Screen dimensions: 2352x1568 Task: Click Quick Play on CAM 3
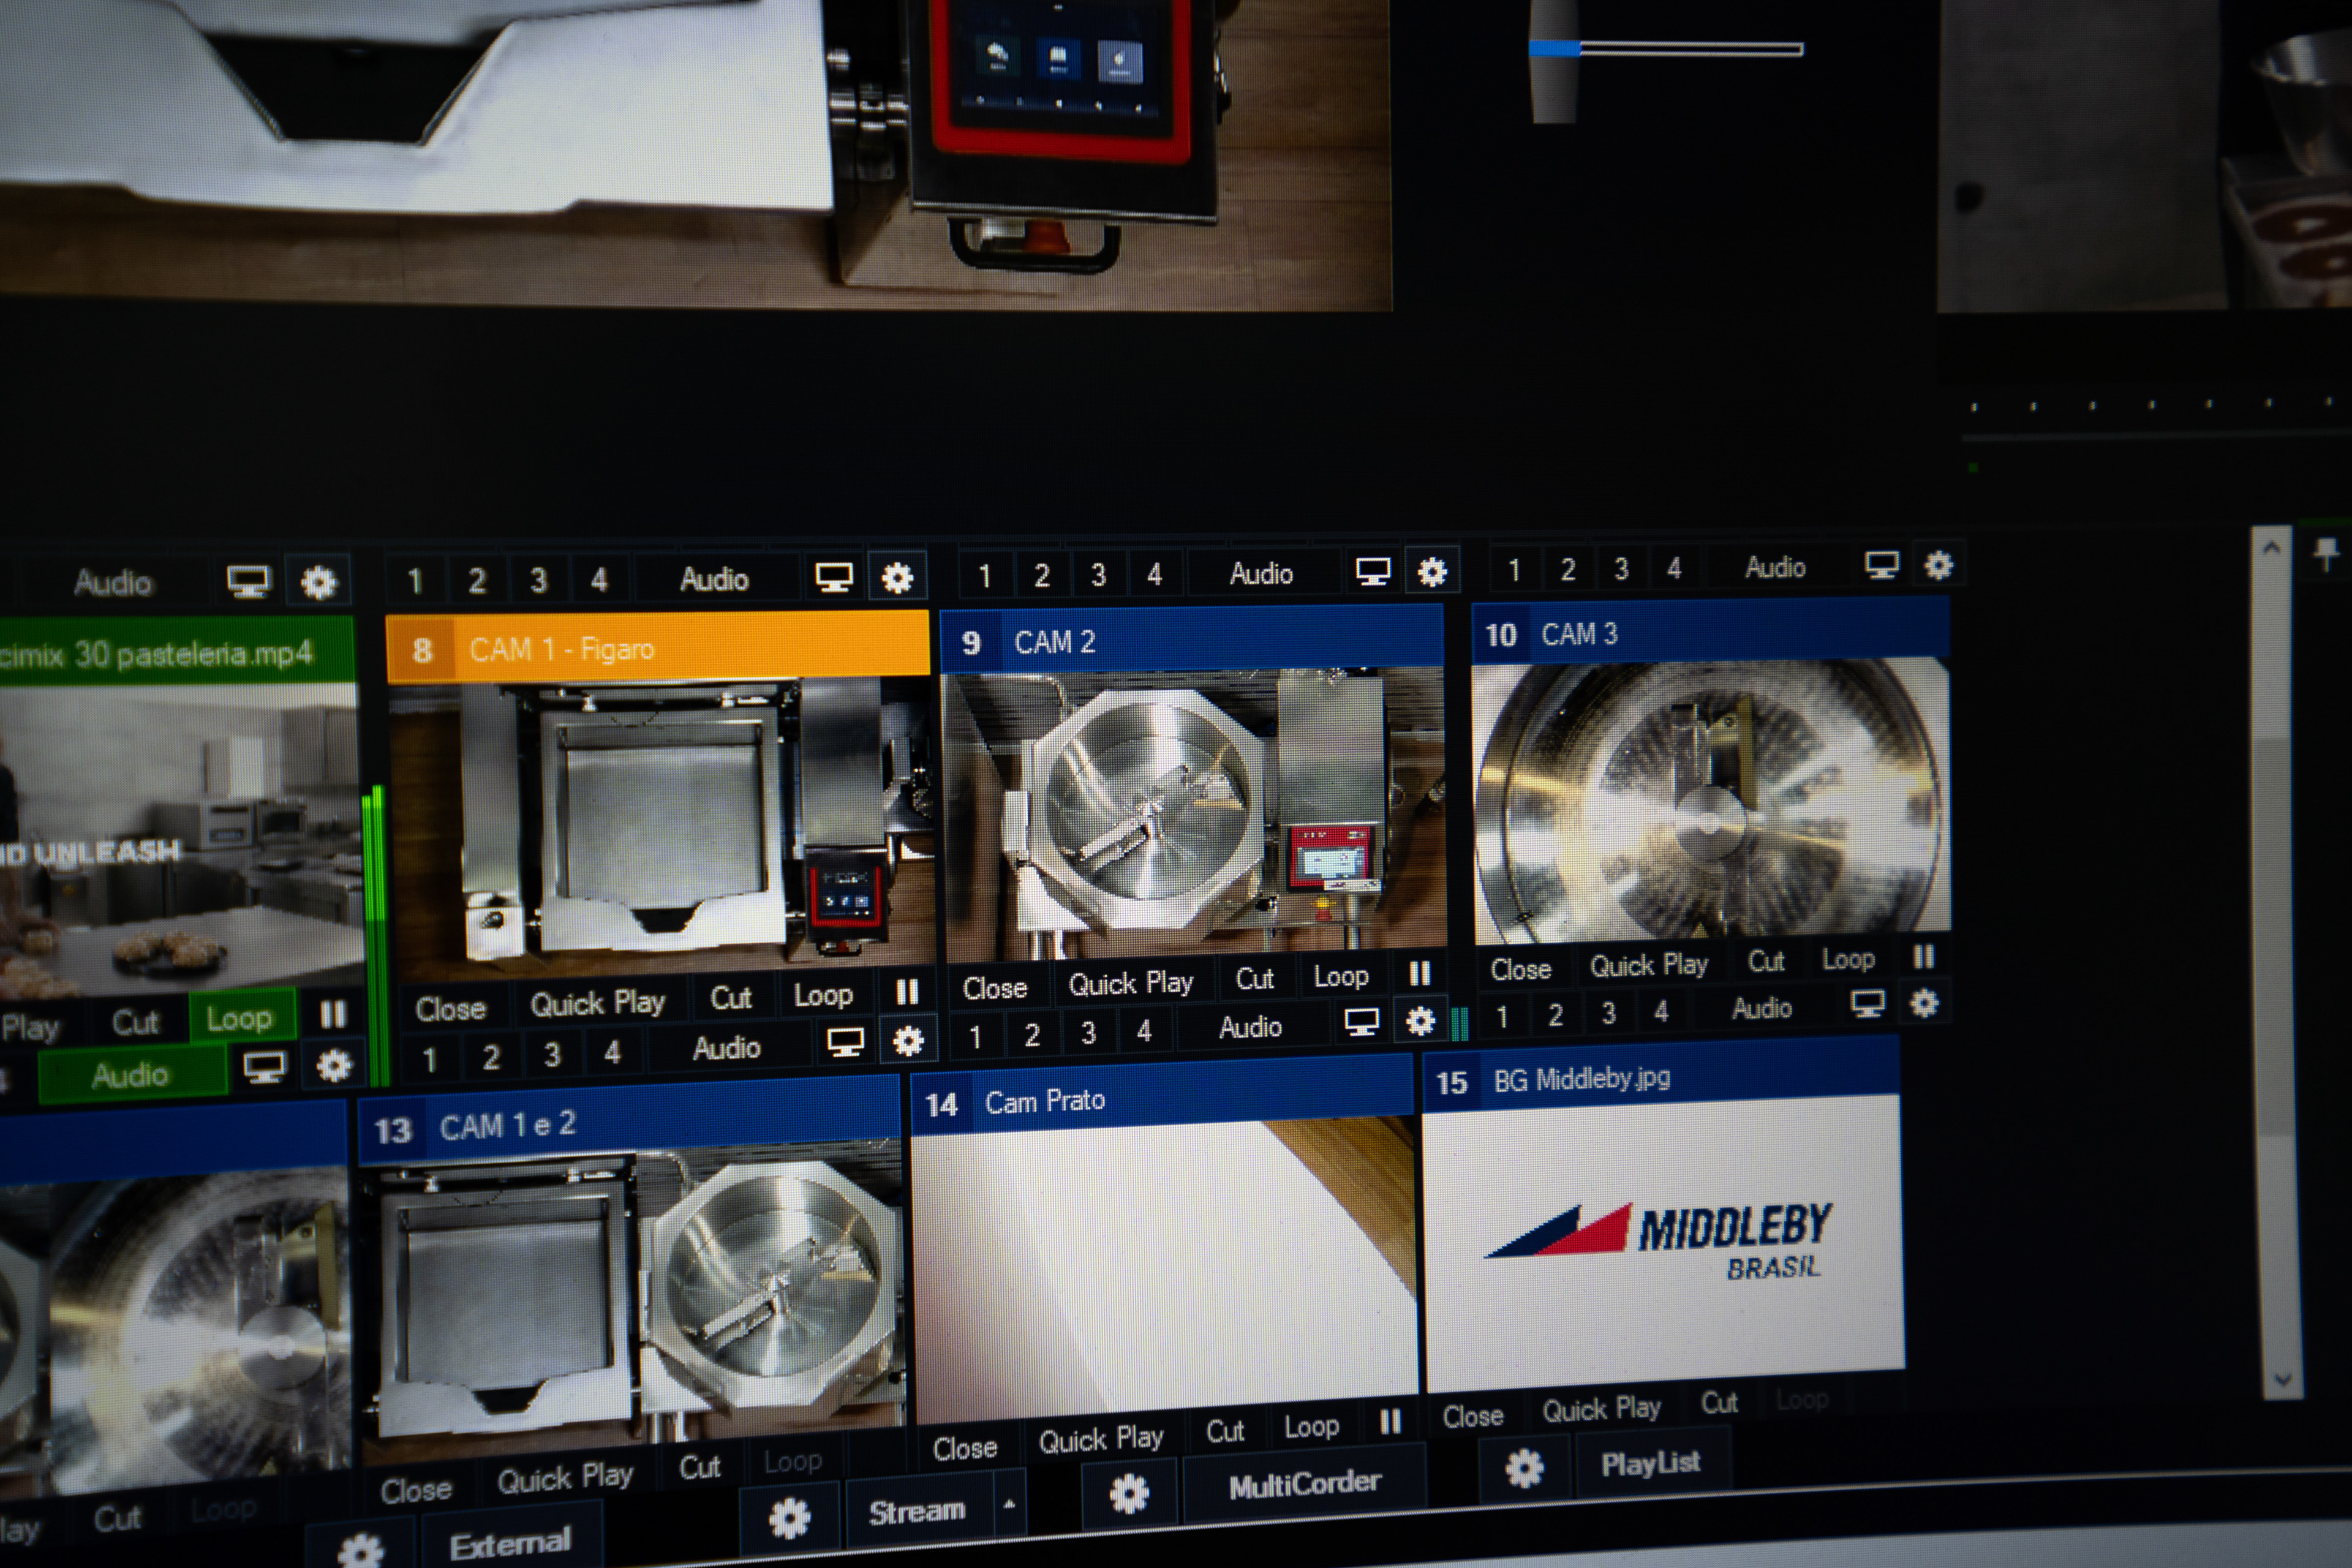(1648, 966)
